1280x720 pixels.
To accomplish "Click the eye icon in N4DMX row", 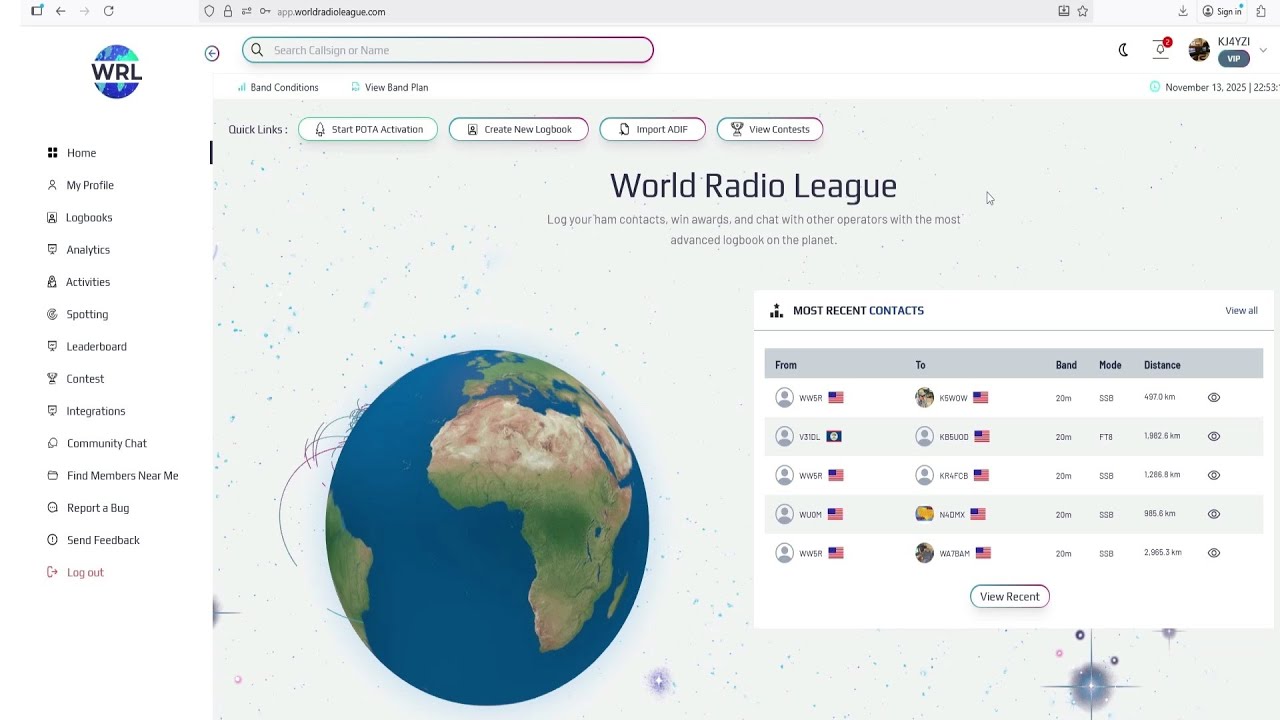I will point(1214,514).
